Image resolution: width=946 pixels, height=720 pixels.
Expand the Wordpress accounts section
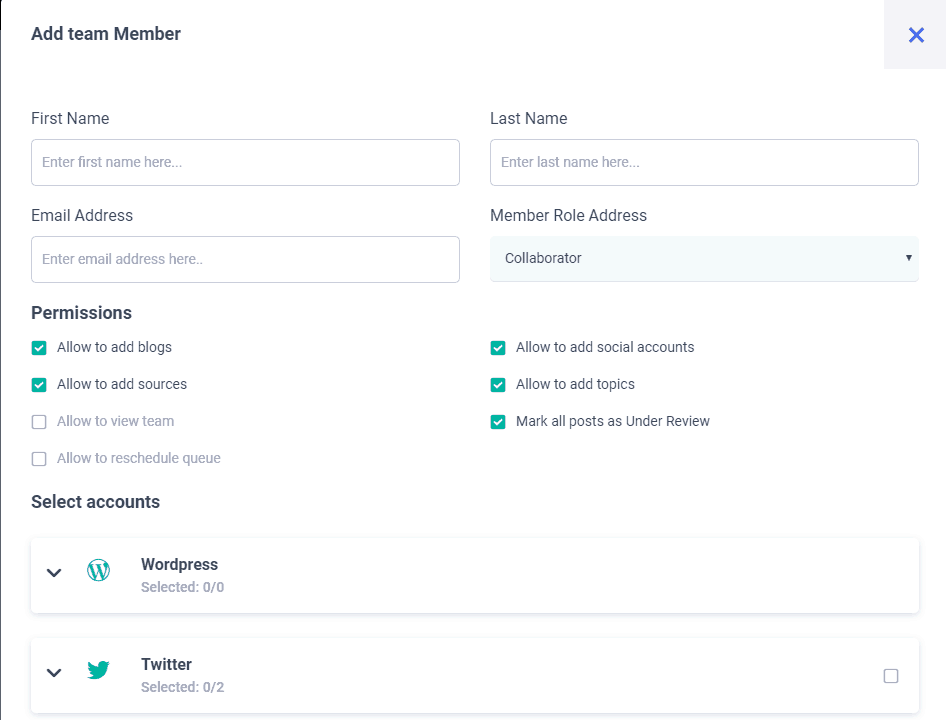pyautogui.click(x=54, y=573)
